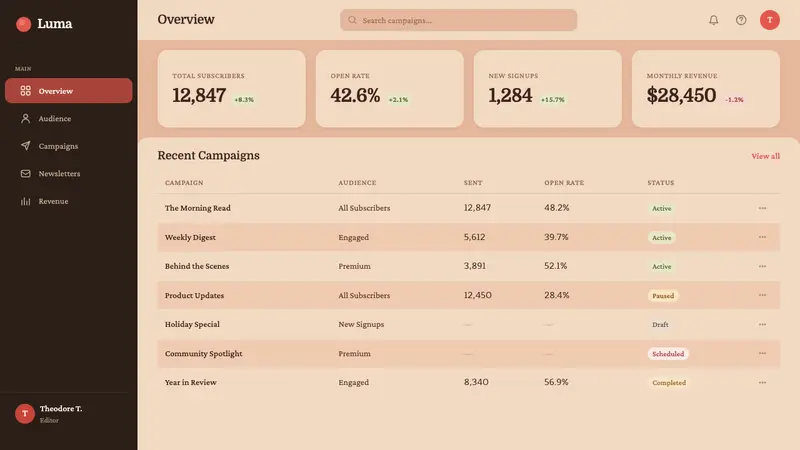
Task: Click the search magnifier icon
Action: pyautogui.click(x=352, y=20)
